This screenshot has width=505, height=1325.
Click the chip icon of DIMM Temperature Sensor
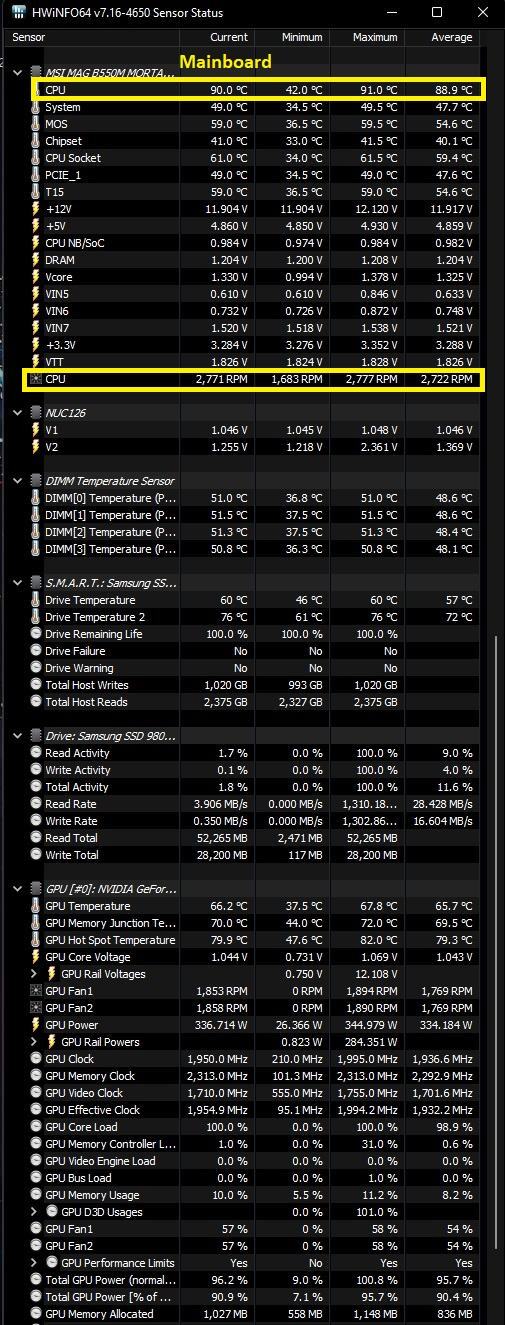[x=37, y=481]
